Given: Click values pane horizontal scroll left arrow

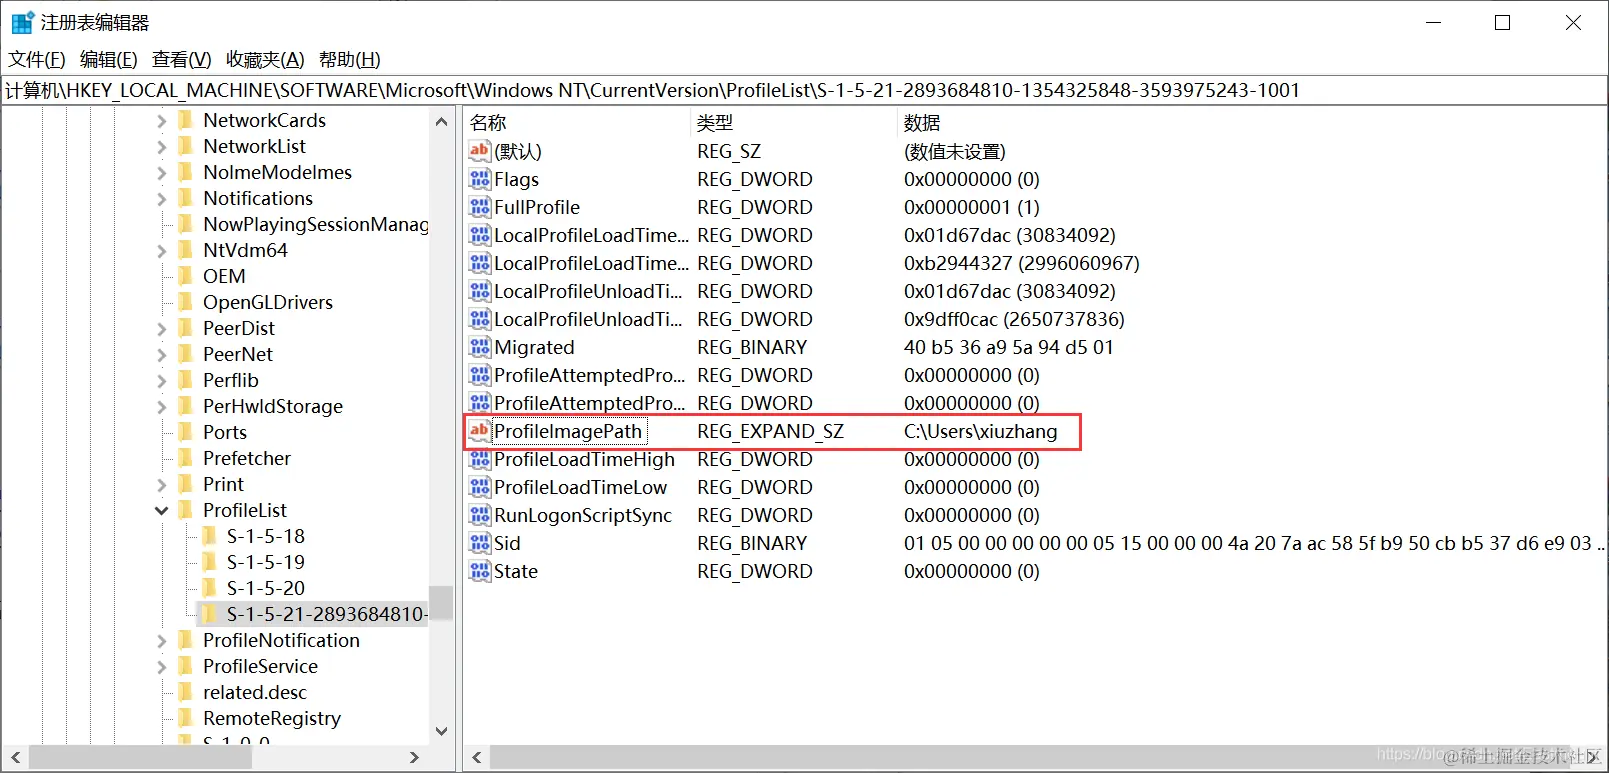Looking at the screenshot, I should coord(477,757).
